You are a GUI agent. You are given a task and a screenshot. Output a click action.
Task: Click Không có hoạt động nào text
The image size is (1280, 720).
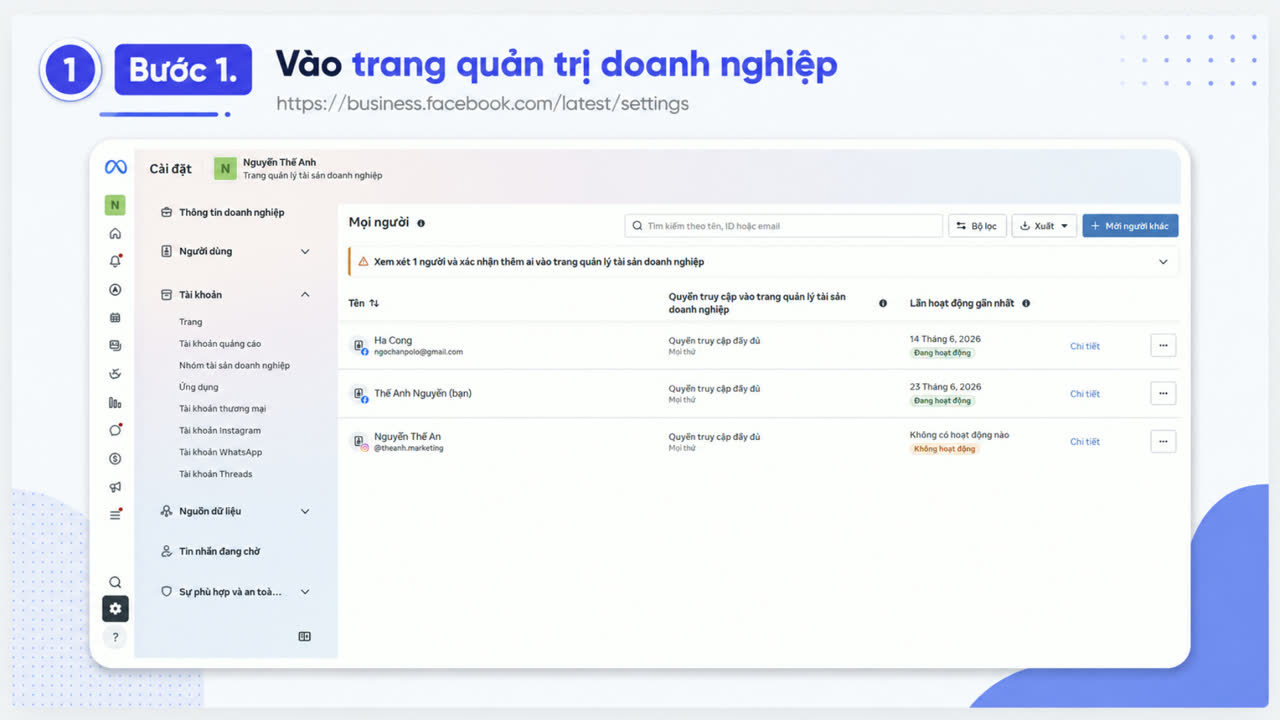coord(959,435)
